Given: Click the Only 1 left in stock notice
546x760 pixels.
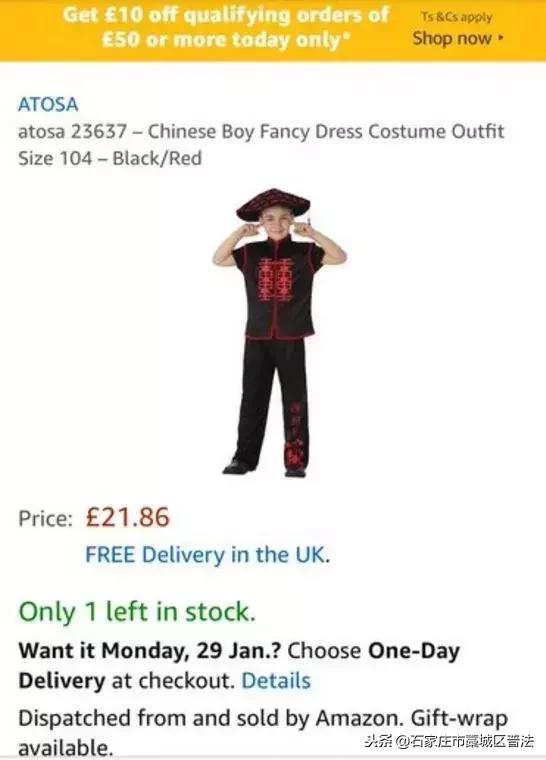Looking at the screenshot, I should pyautogui.click(x=137, y=611).
